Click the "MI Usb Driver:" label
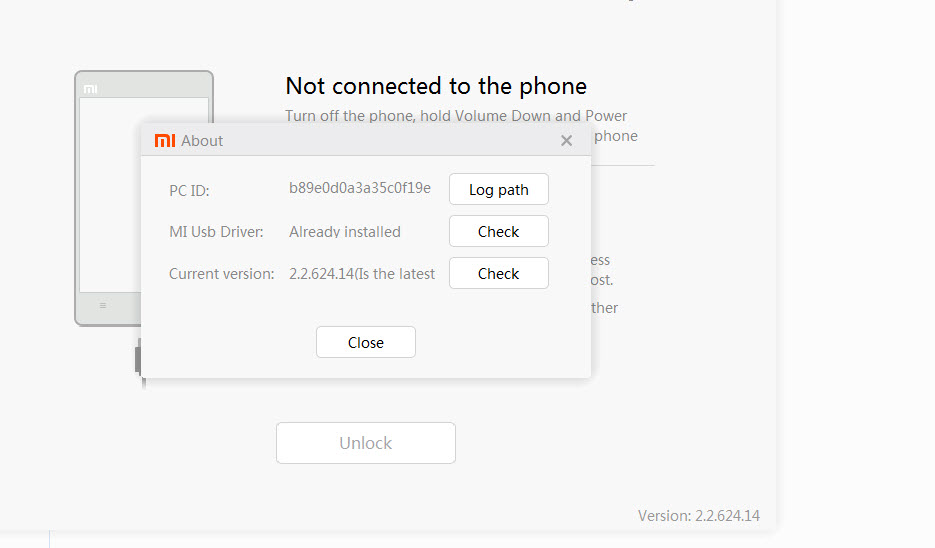This screenshot has height=548, width=935. (216, 232)
